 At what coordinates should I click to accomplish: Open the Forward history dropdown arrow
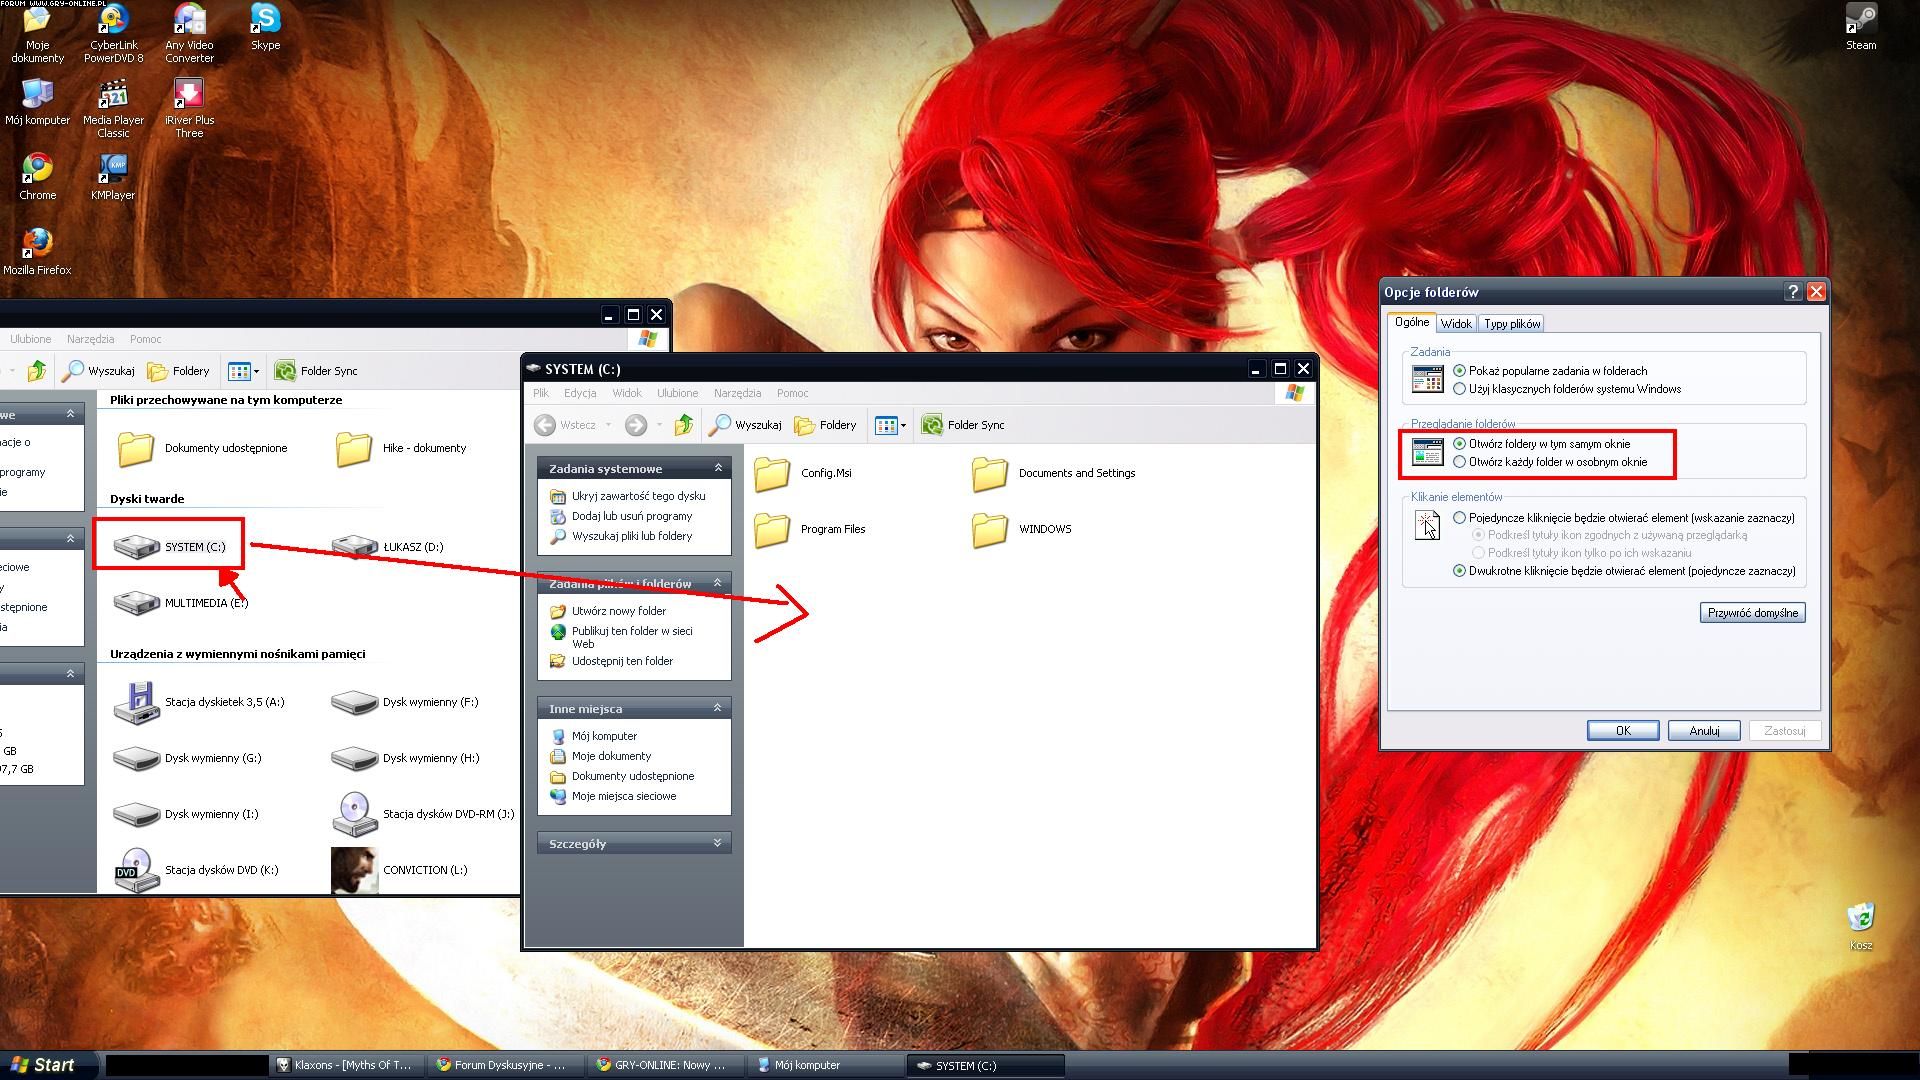[x=659, y=425]
